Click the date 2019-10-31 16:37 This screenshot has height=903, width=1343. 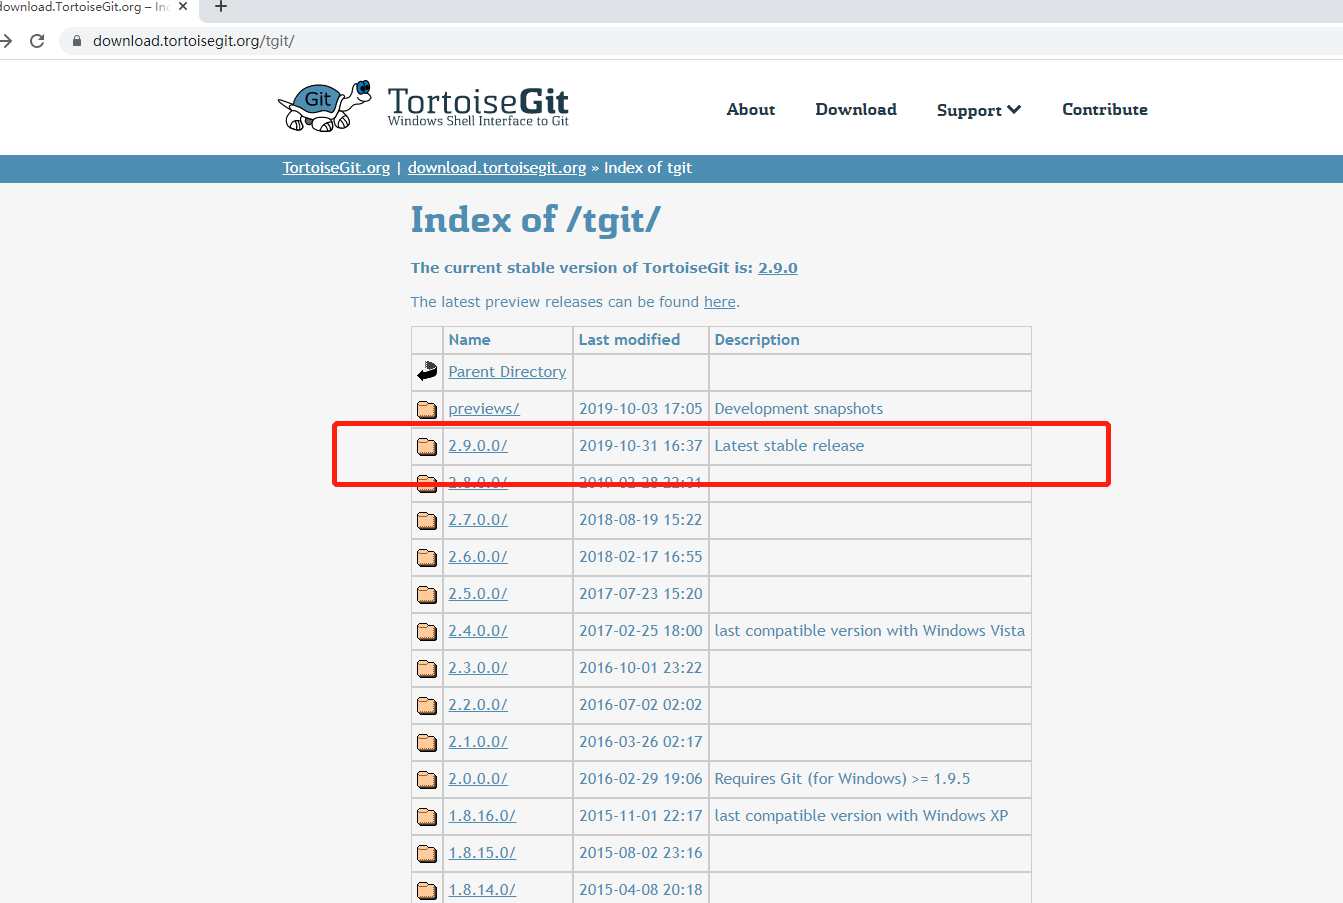coord(641,446)
